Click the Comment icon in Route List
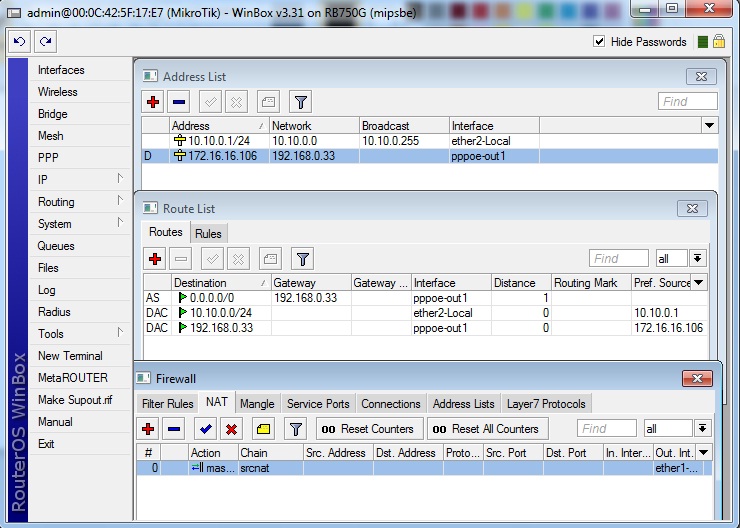 pyautogui.click(x=270, y=259)
